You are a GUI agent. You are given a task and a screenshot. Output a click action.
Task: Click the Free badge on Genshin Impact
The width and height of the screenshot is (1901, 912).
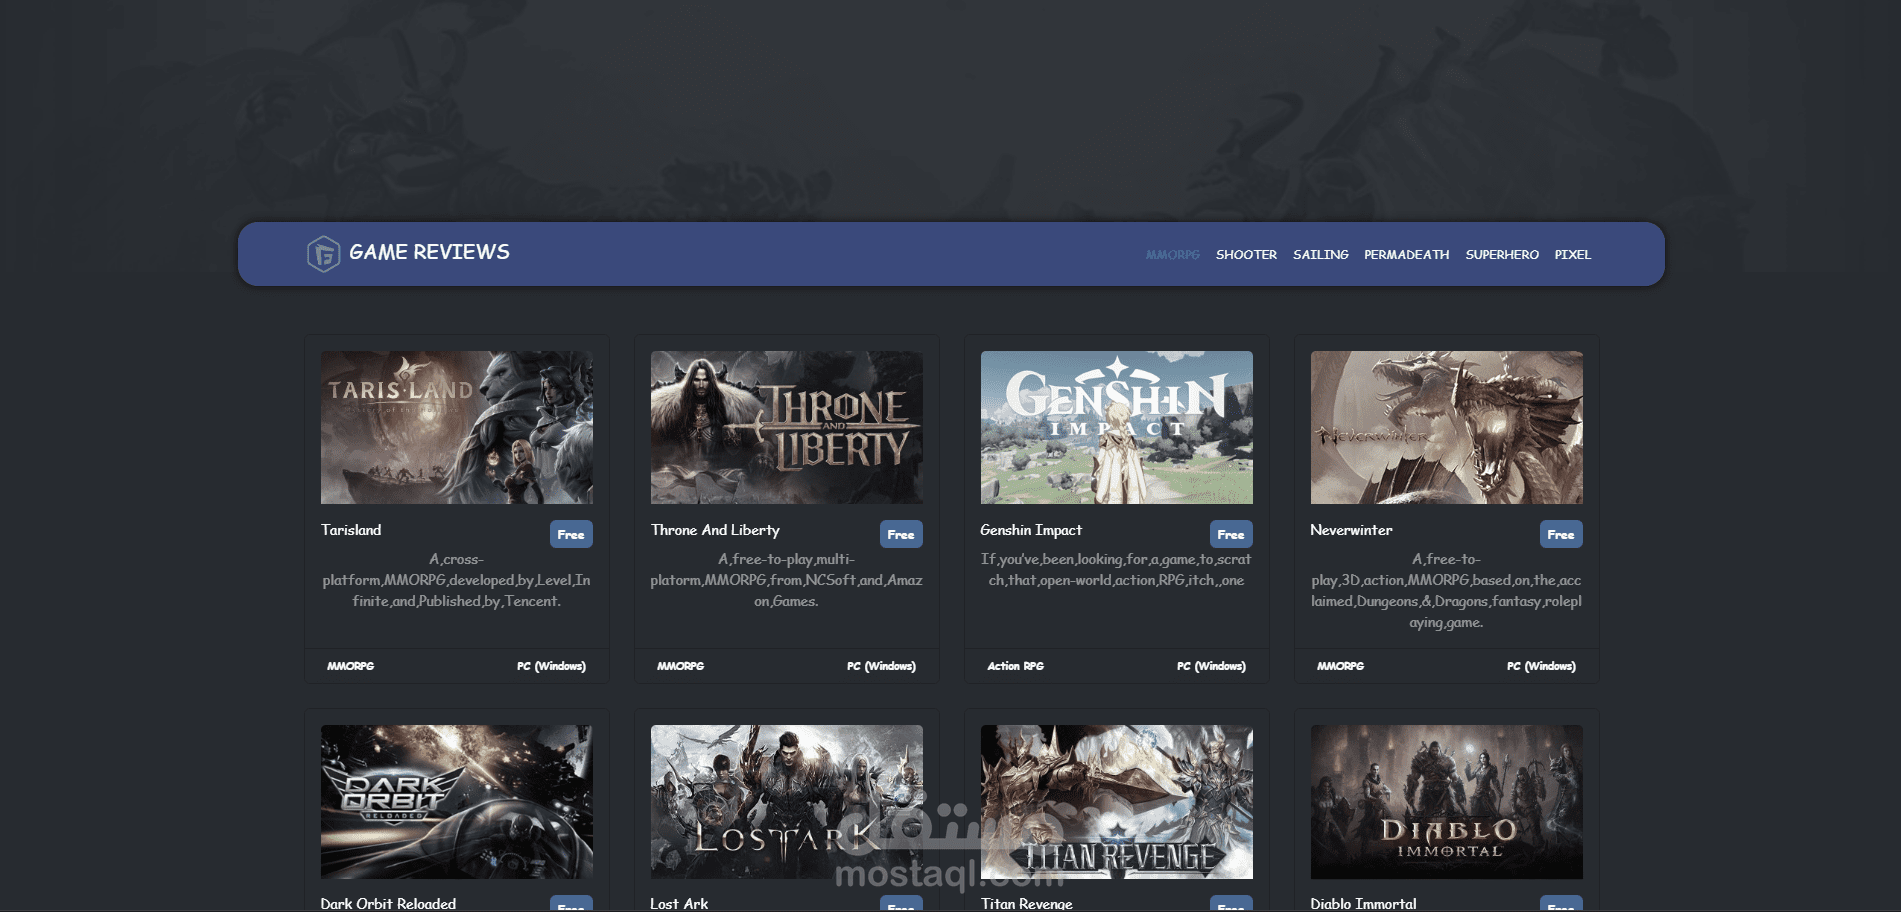[1231, 534]
